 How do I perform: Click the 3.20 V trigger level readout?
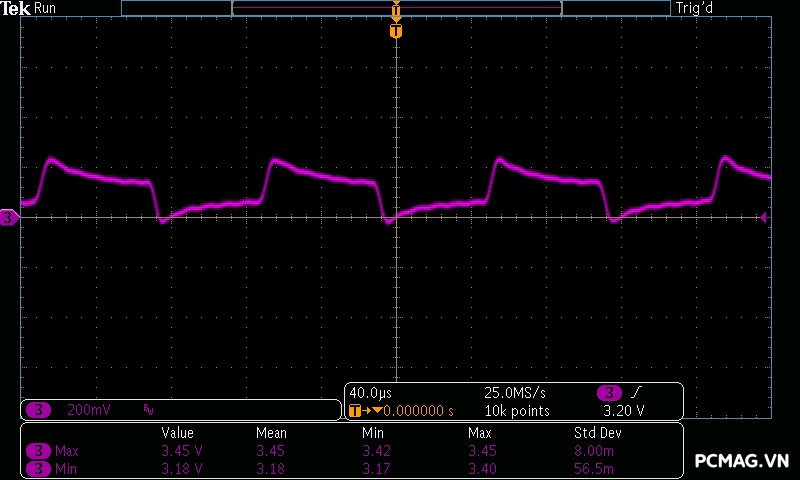pyautogui.click(x=624, y=410)
